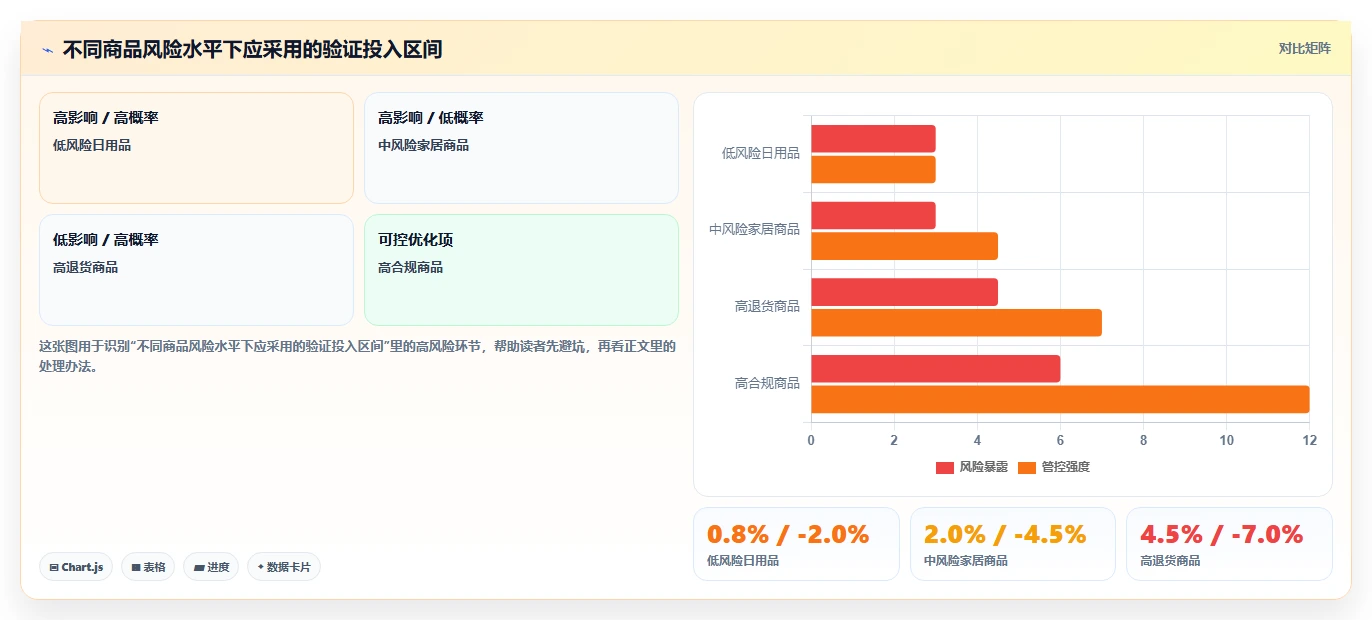The width and height of the screenshot is (1372, 620).
Task: Click the x-axis tick label 6
Action: point(1060,440)
